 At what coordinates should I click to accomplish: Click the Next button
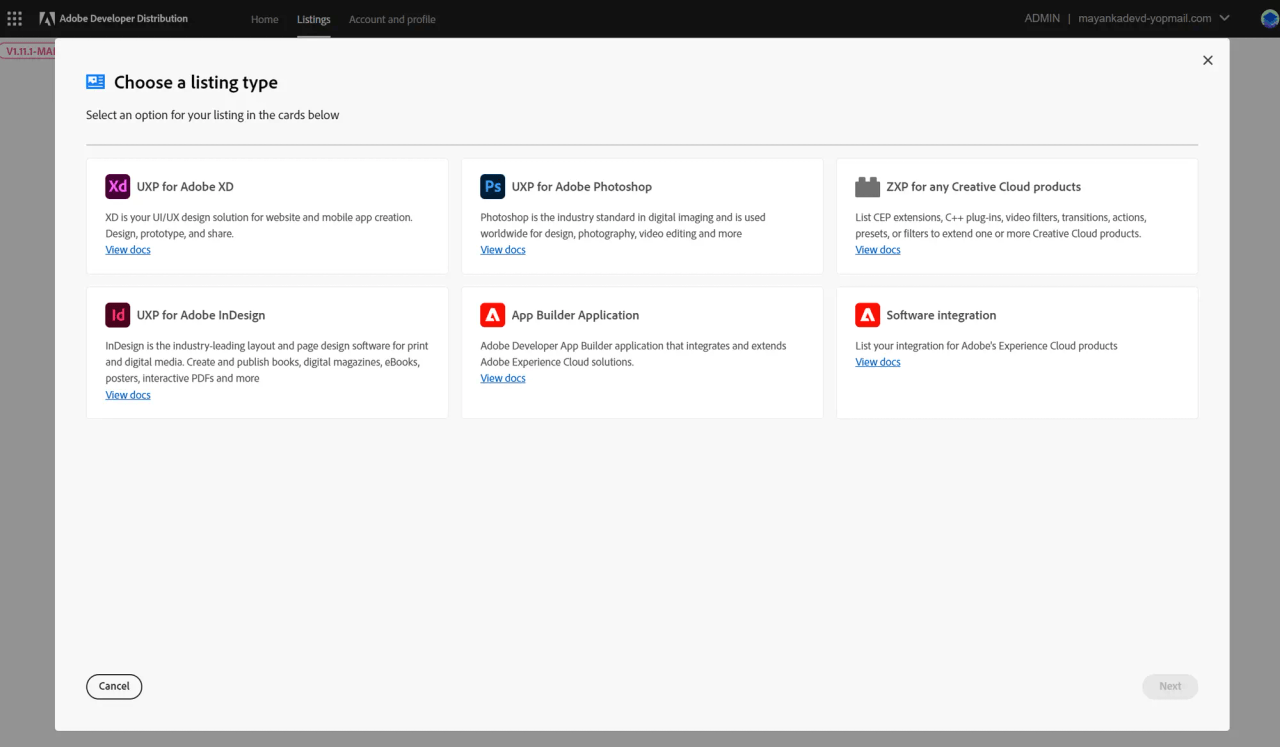pos(1170,686)
